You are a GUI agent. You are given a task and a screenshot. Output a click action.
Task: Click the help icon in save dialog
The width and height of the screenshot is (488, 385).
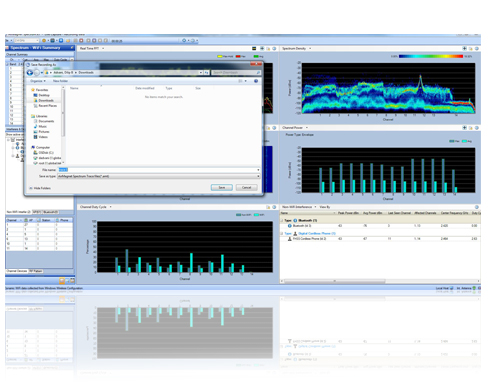(256, 81)
